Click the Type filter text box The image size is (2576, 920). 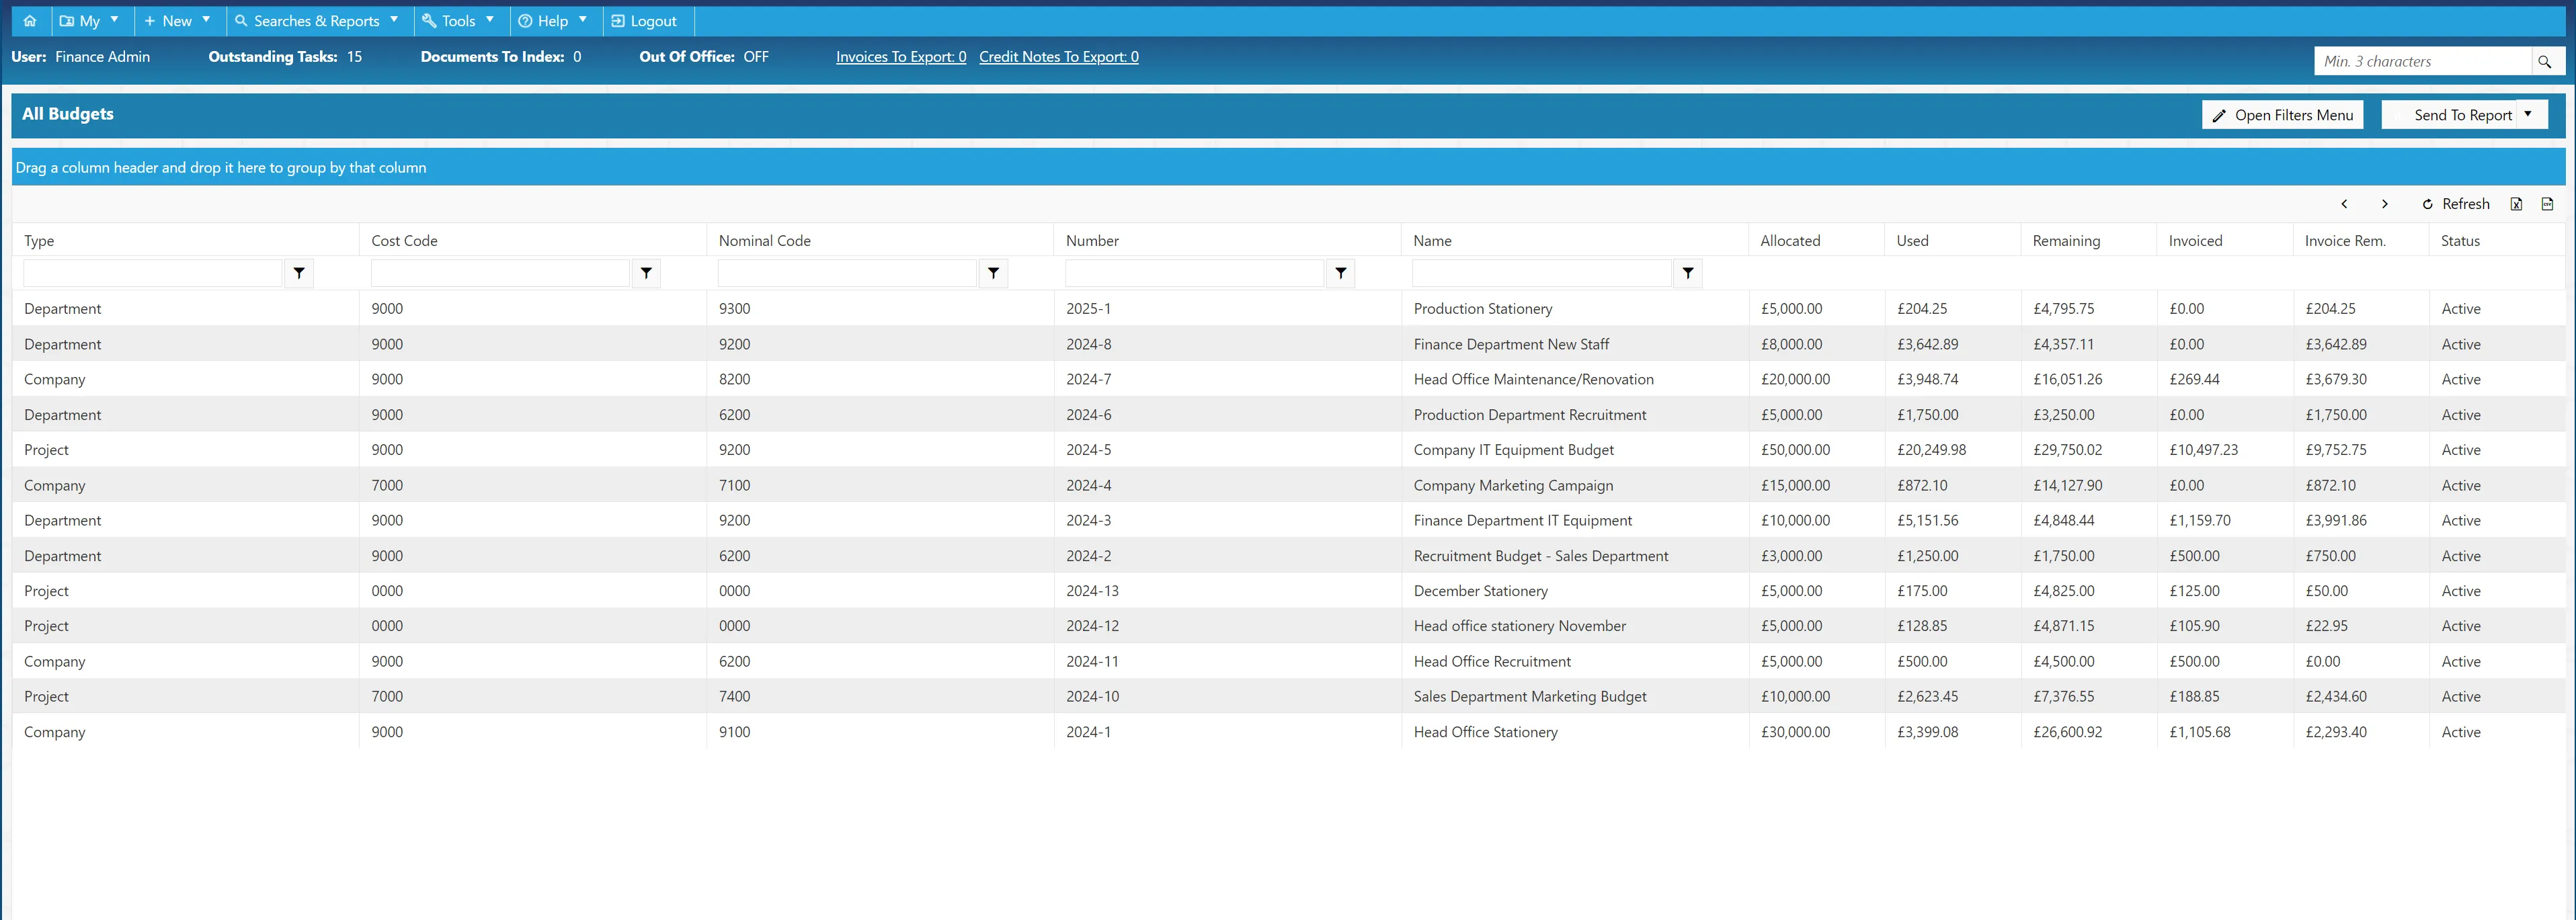[x=153, y=273]
